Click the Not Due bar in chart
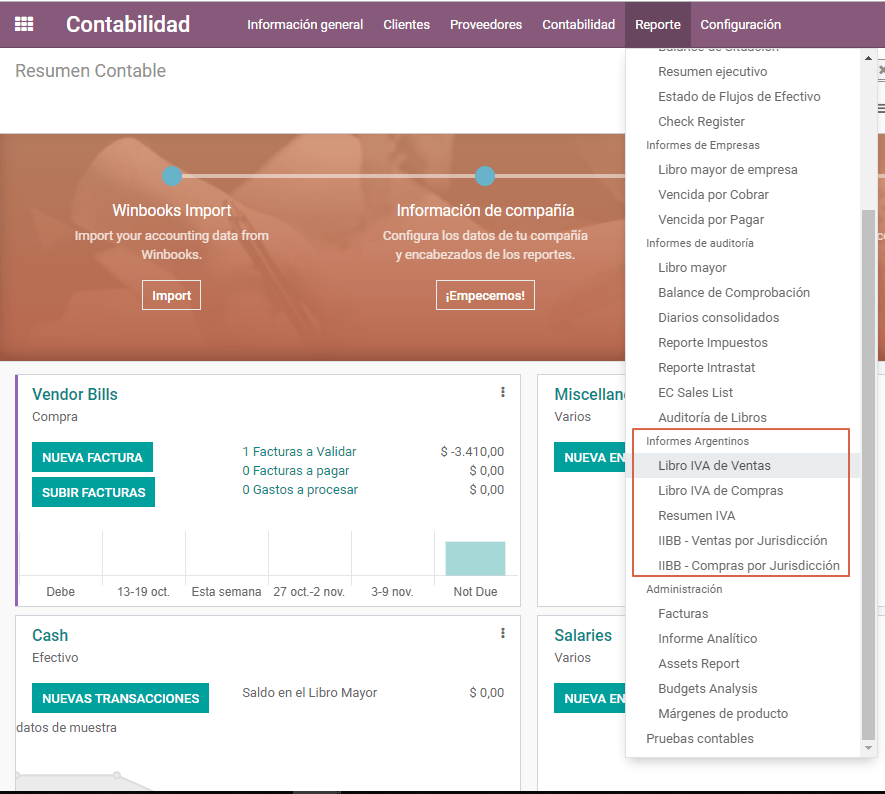 coord(475,558)
